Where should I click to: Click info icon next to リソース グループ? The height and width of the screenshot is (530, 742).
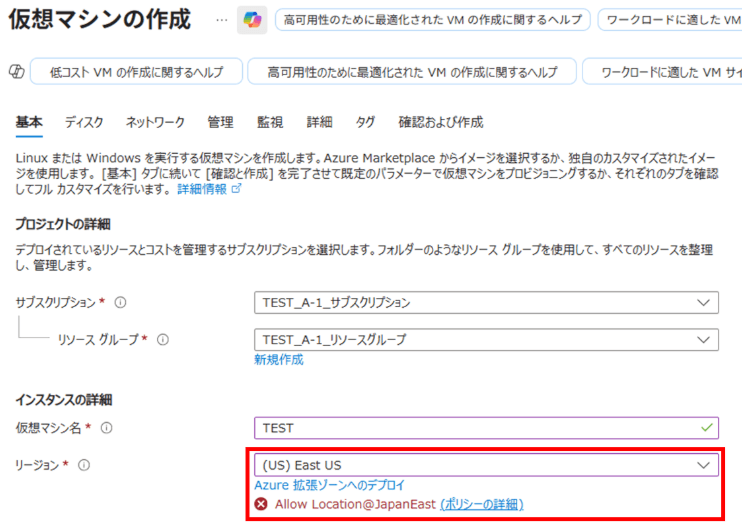tap(163, 340)
